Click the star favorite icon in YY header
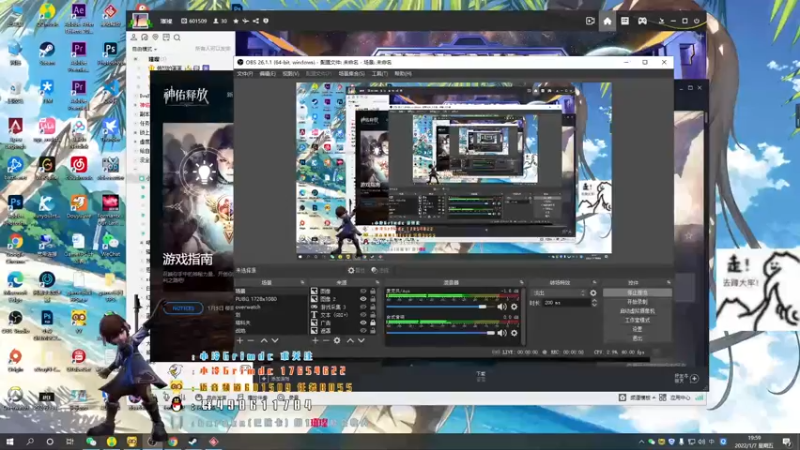The width and height of the screenshot is (800, 450). coord(236,21)
